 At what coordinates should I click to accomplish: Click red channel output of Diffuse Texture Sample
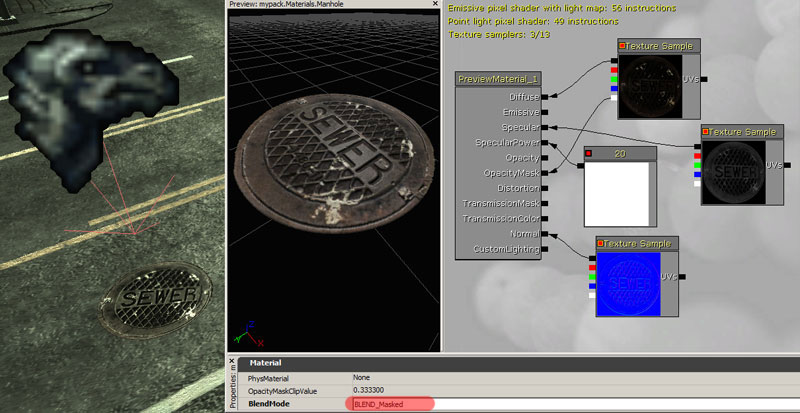pyautogui.click(x=614, y=70)
